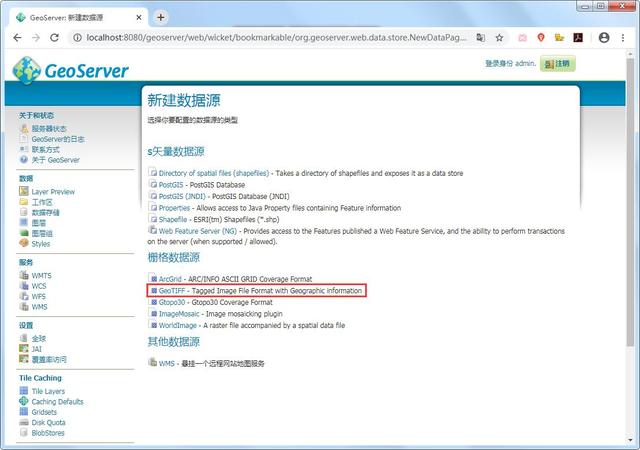Open Layer Preview in sidebar

click(53, 192)
